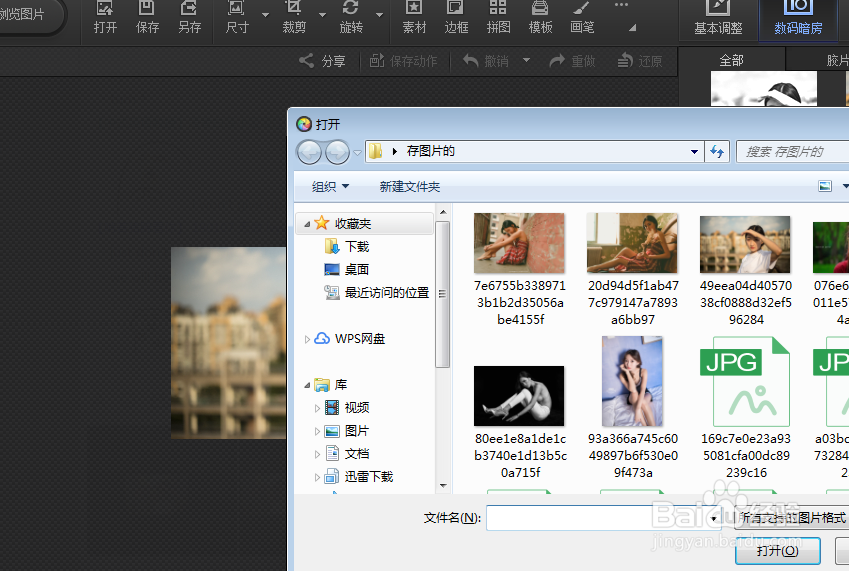Select the 旋转 (Rotate) tool
The image size is (849, 571).
(351, 18)
